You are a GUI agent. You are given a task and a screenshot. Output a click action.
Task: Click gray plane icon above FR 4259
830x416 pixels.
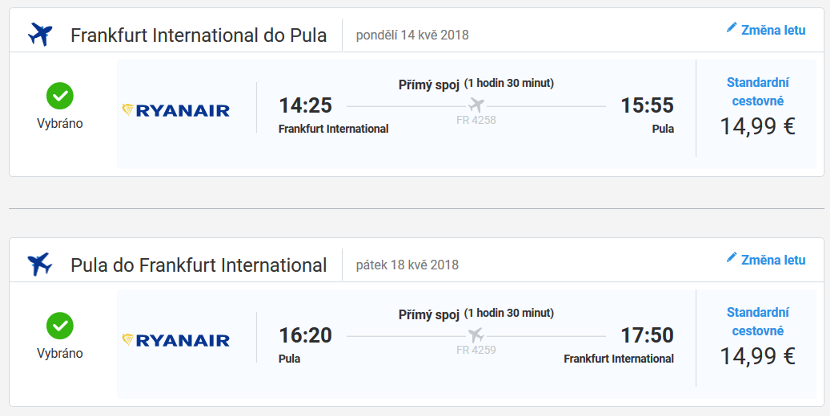tap(476, 334)
